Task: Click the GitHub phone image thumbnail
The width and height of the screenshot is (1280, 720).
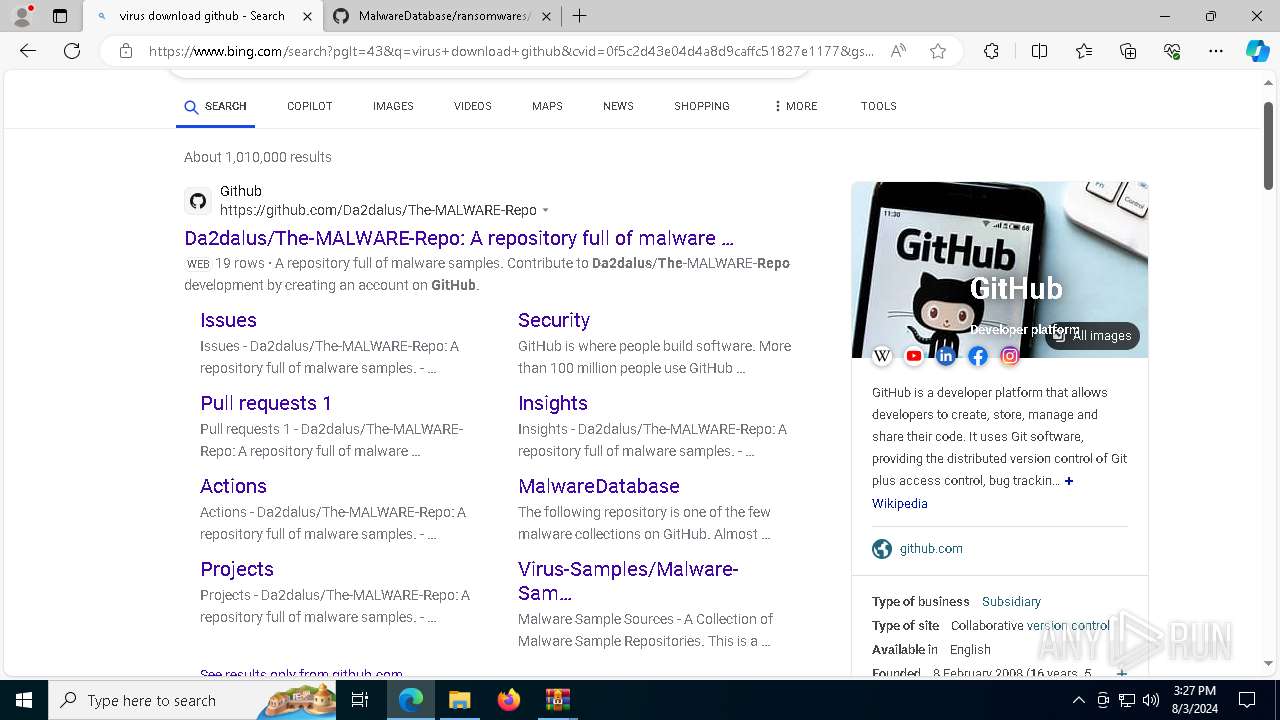Action: pyautogui.click(x=1000, y=270)
